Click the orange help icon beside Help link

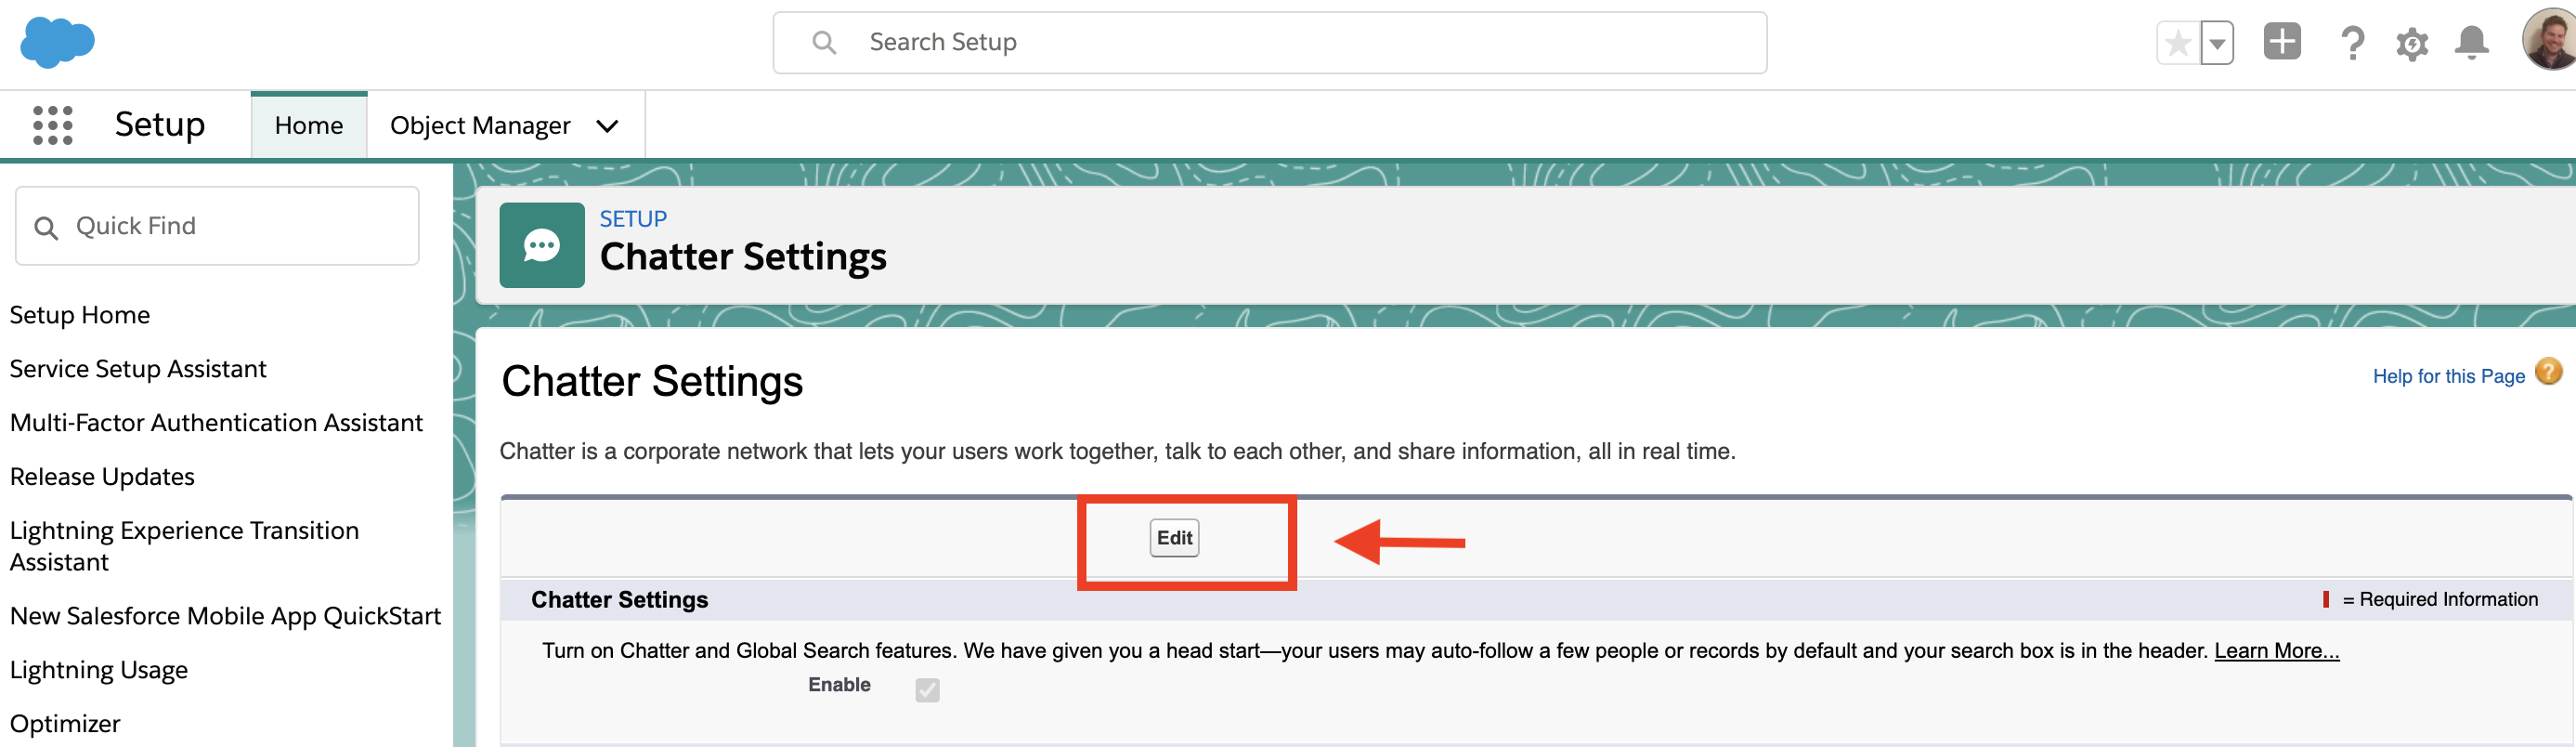pyautogui.click(x=2549, y=372)
